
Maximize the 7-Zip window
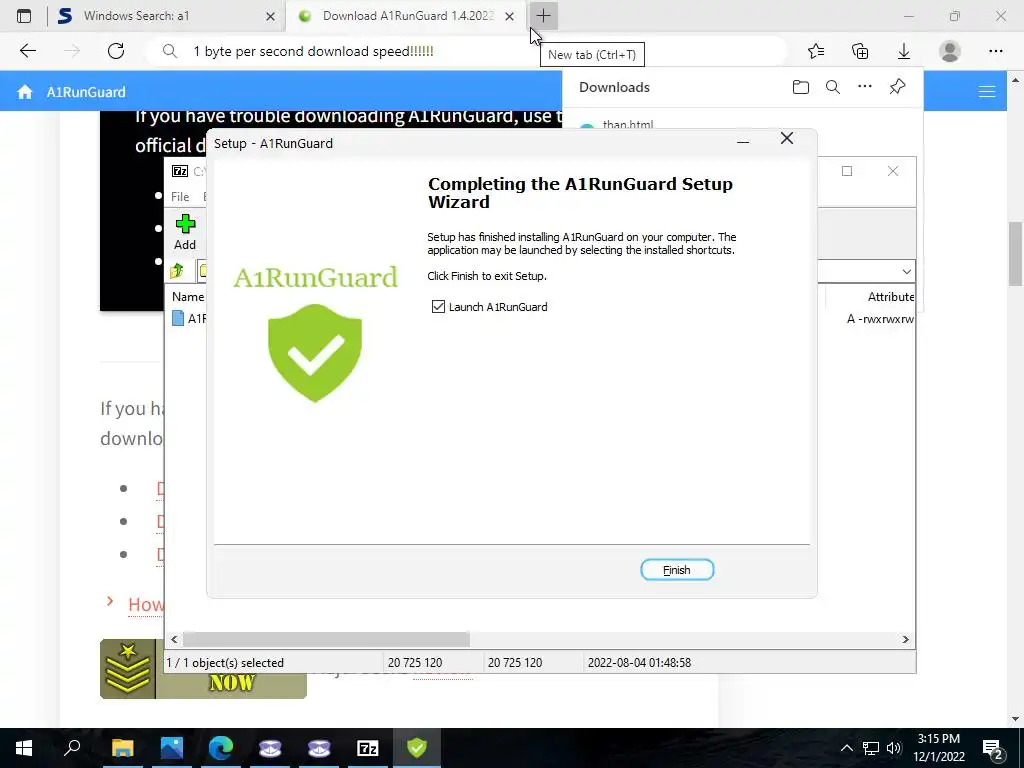tap(847, 171)
